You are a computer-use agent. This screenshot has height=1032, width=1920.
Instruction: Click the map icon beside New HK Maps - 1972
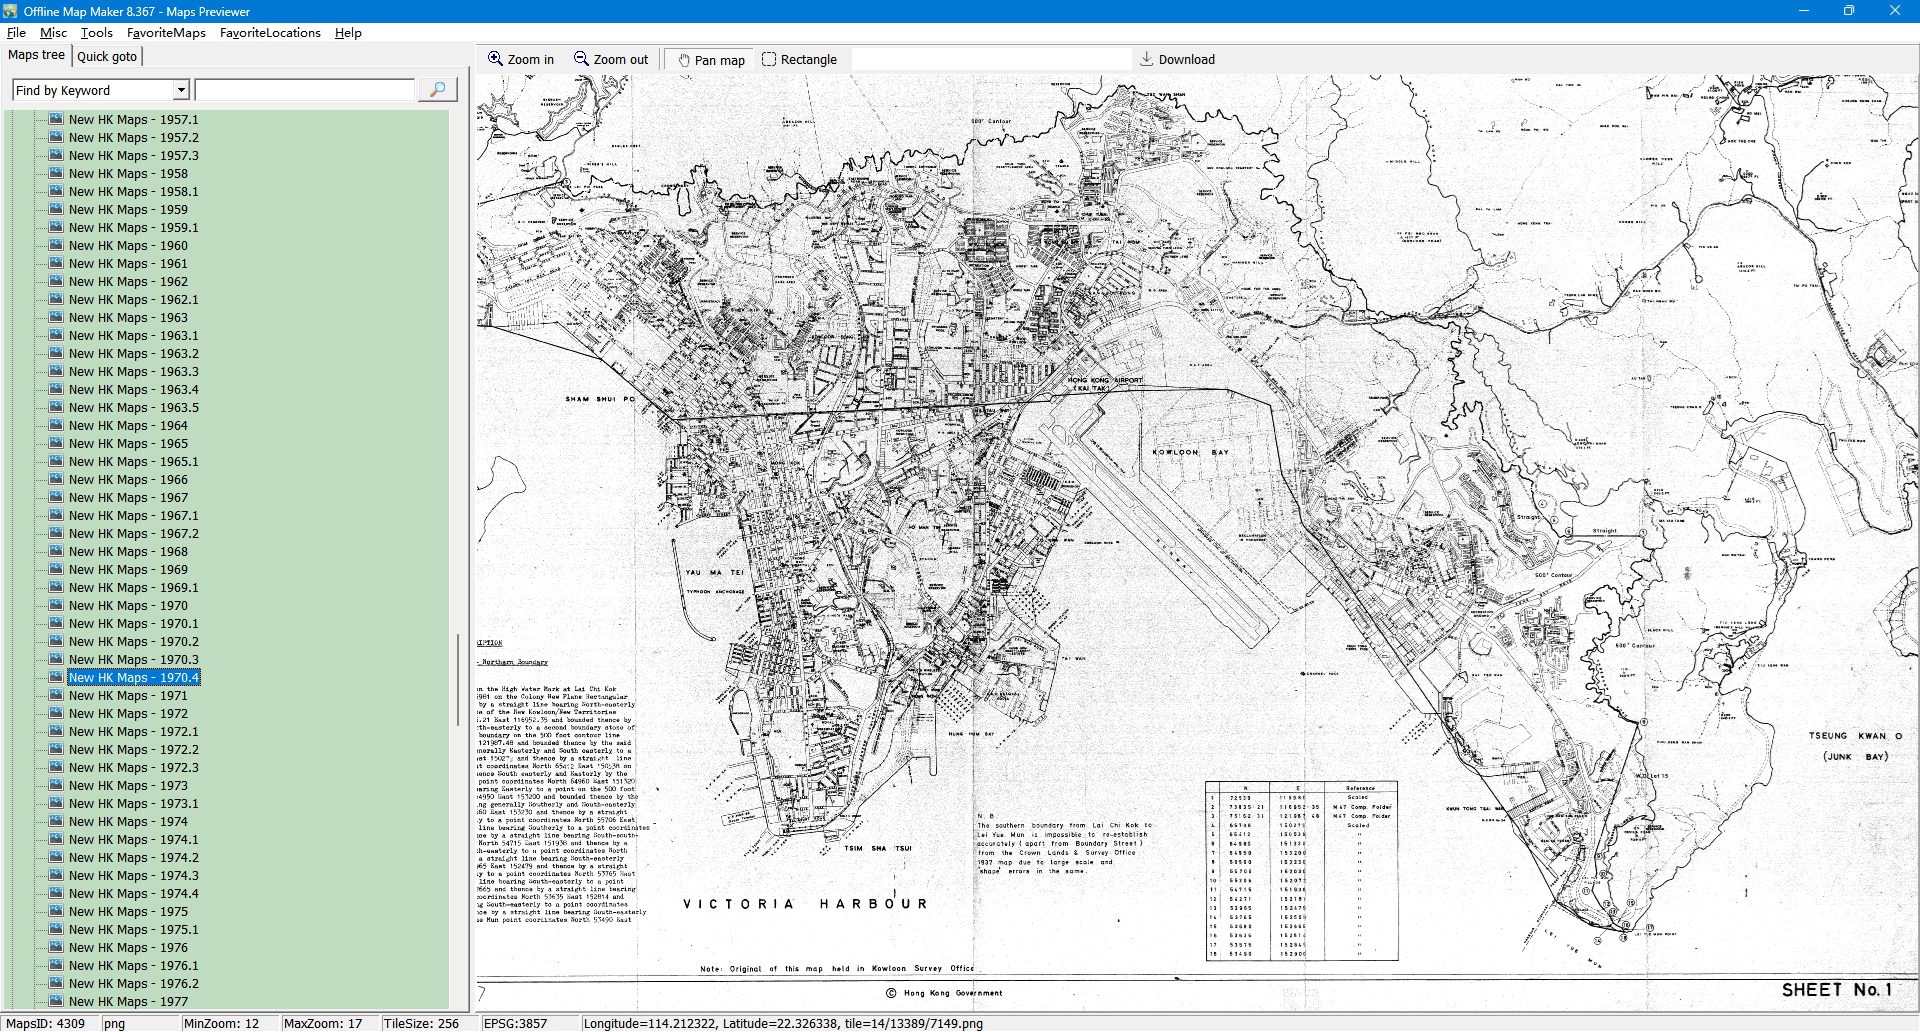(x=56, y=713)
